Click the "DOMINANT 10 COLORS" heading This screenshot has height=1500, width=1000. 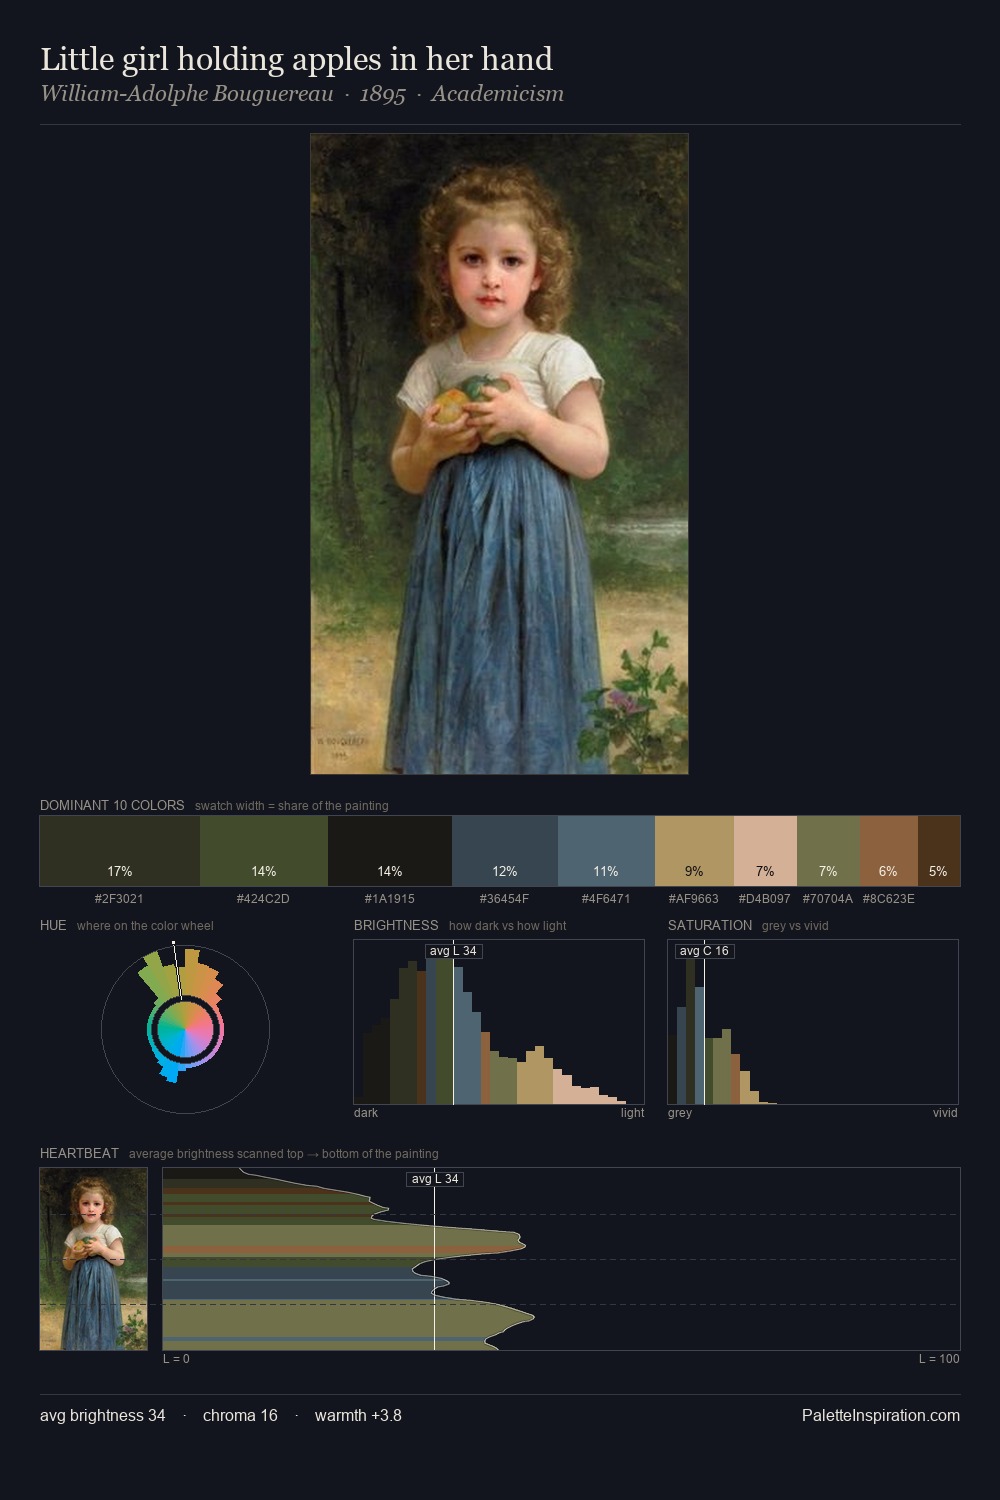[112, 805]
